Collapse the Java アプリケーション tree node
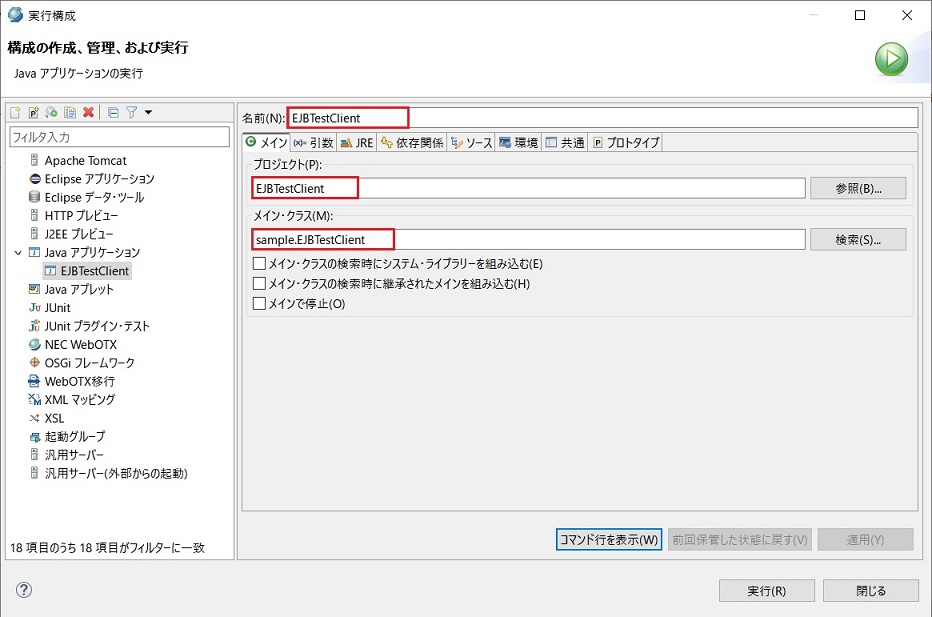The width and height of the screenshot is (932, 617). (18, 253)
